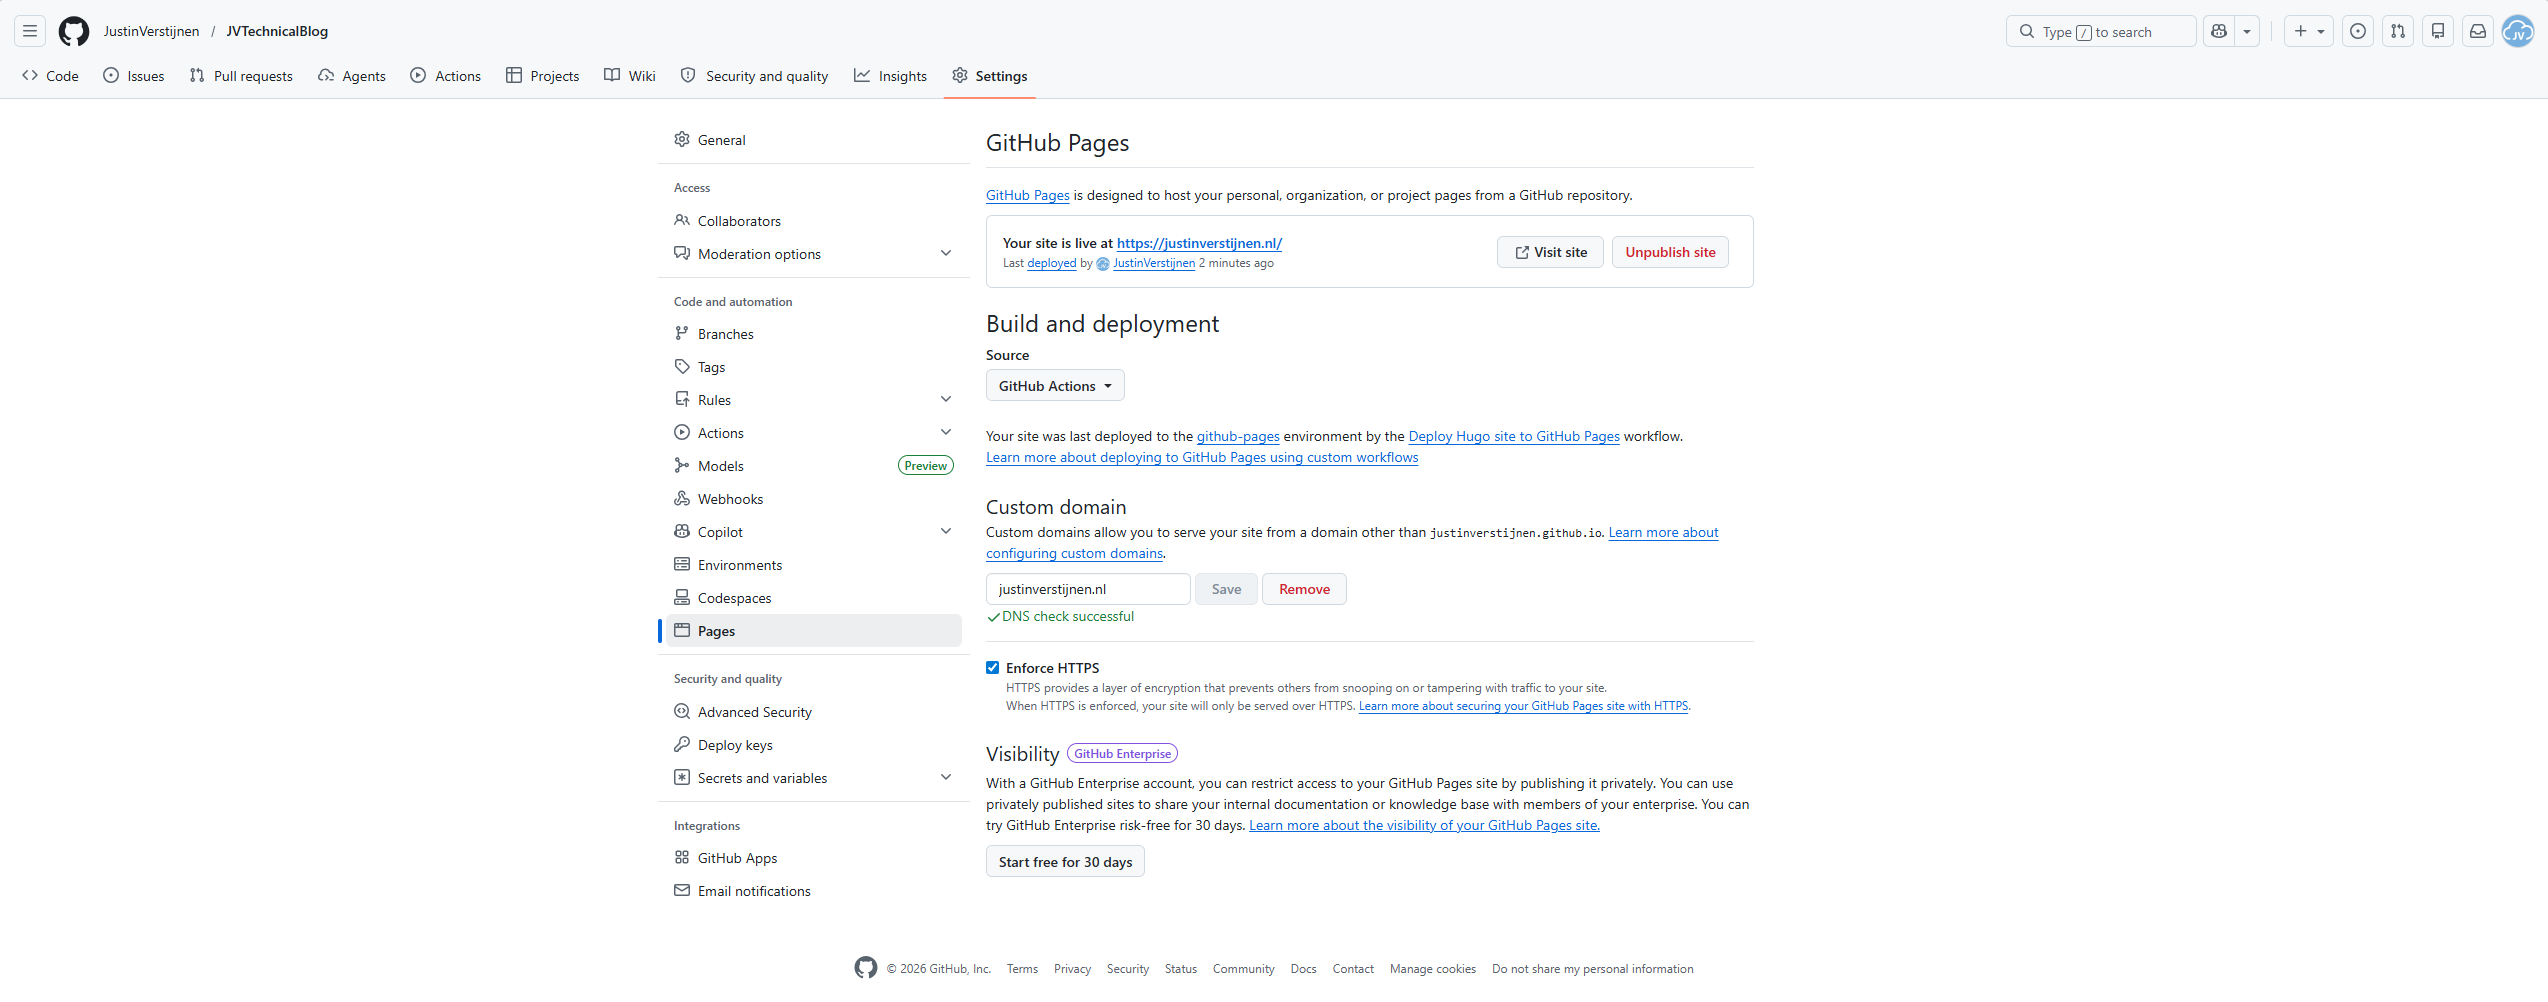The image size is (2548, 1002).
Task: Open the Actions tab in repository navigation
Action: [x=446, y=76]
